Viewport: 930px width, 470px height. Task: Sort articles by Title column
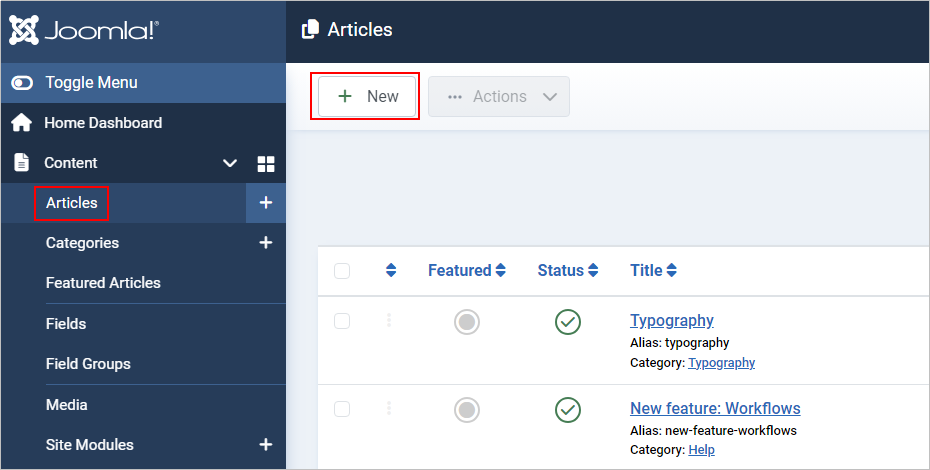pos(653,271)
